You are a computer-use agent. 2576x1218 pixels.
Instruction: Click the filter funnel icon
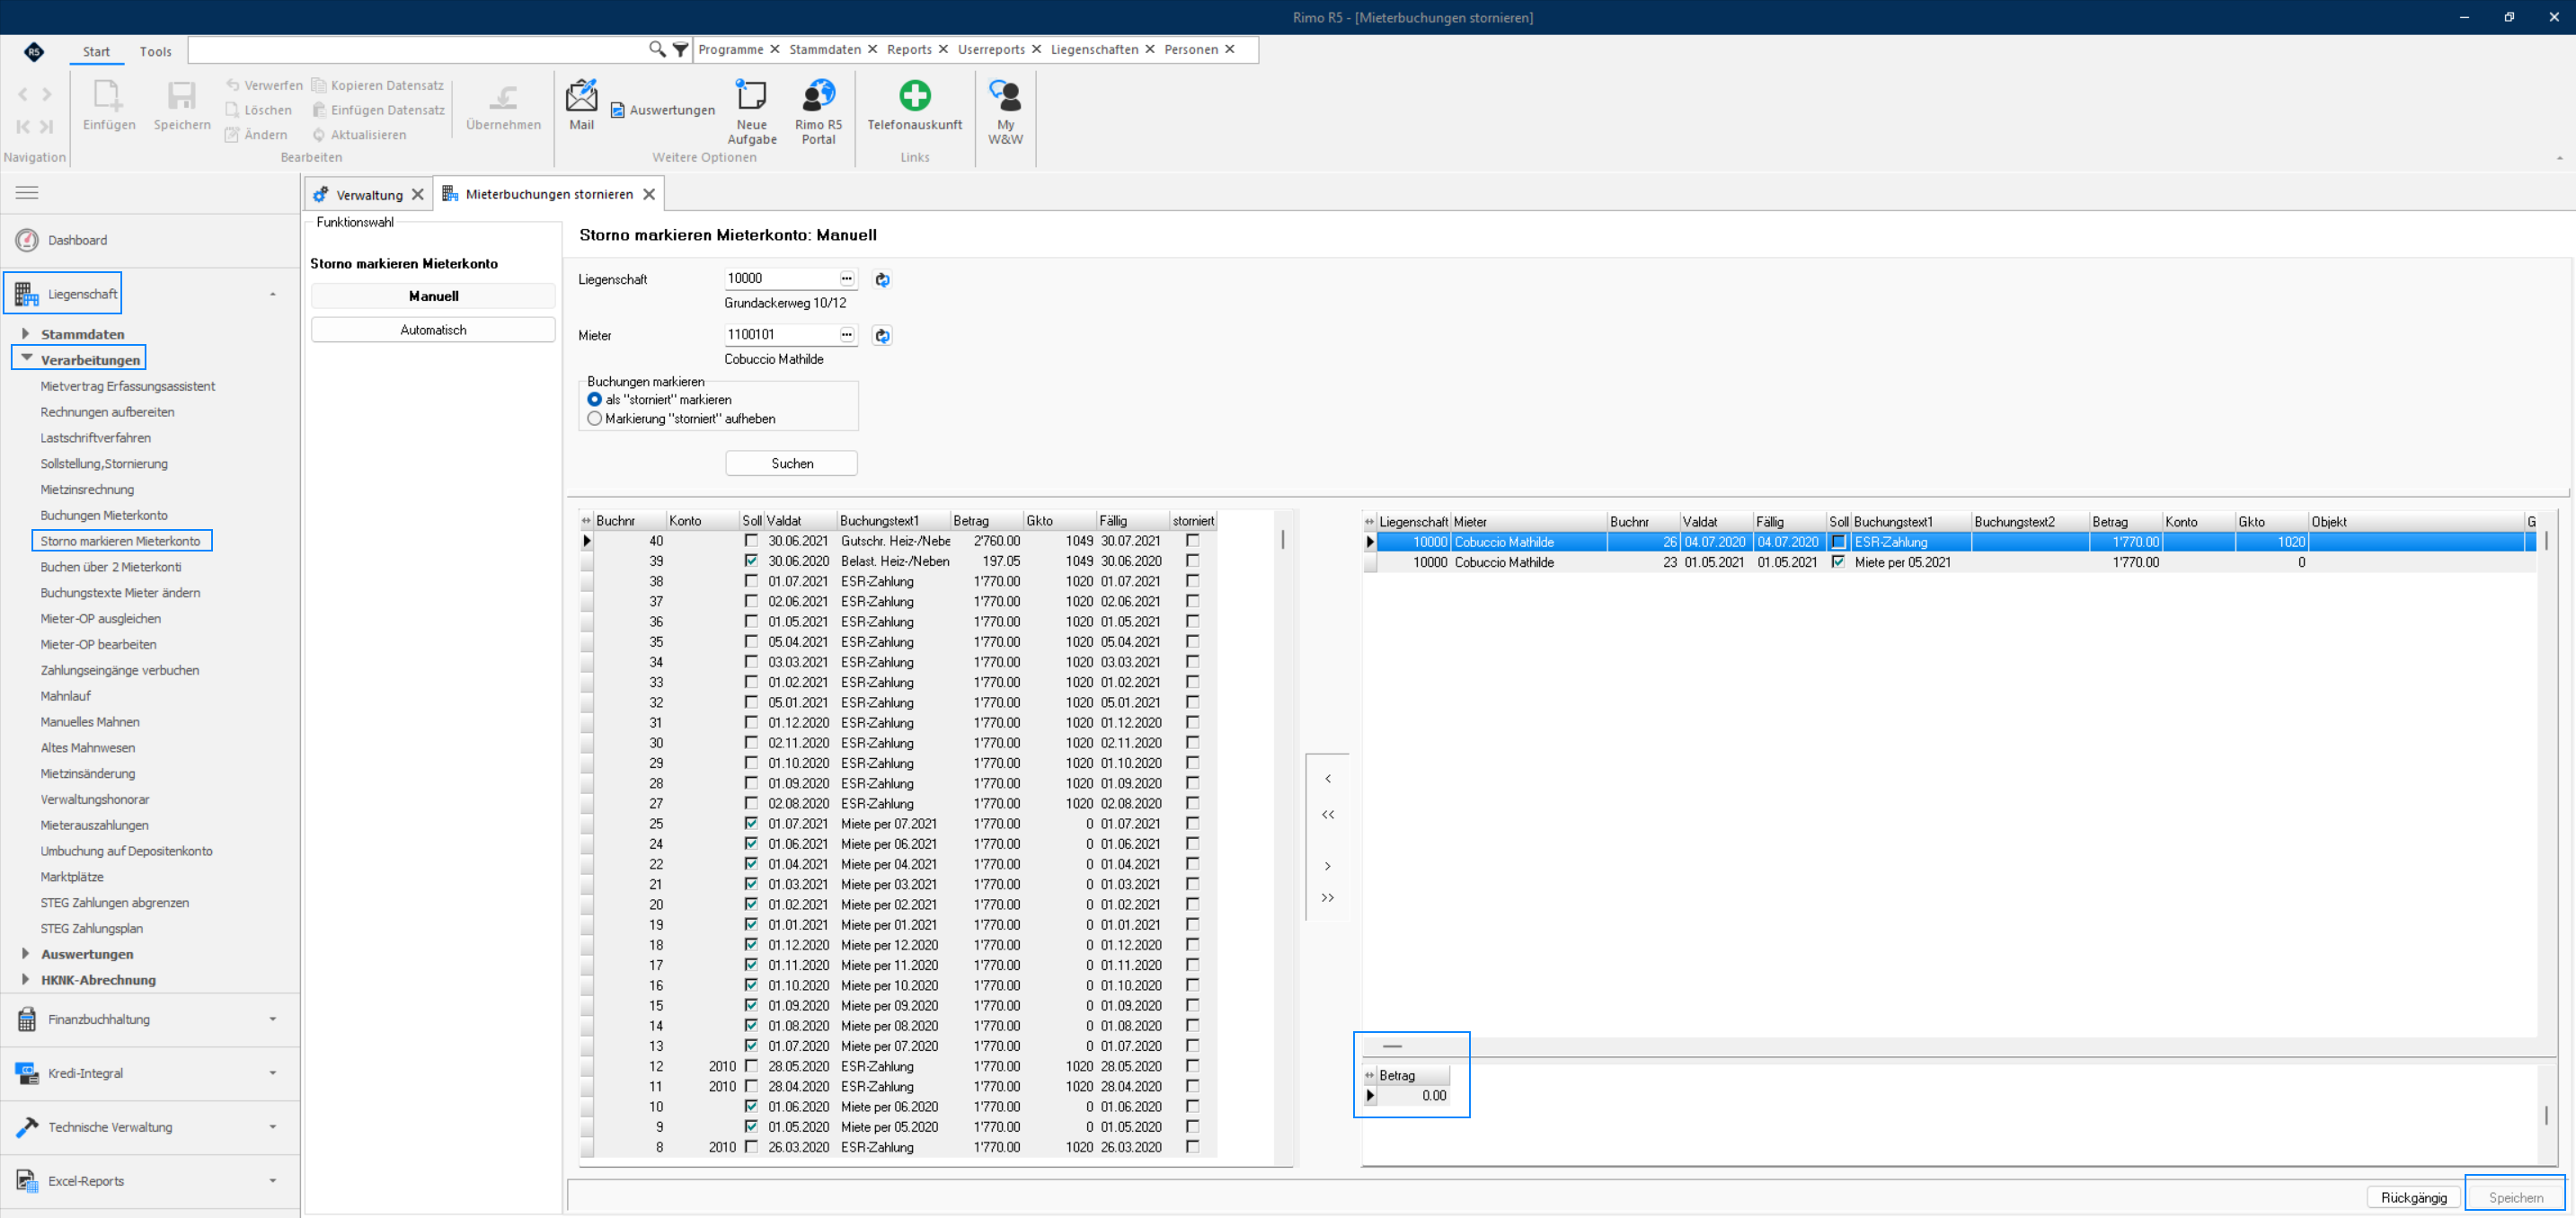click(x=680, y=49)
